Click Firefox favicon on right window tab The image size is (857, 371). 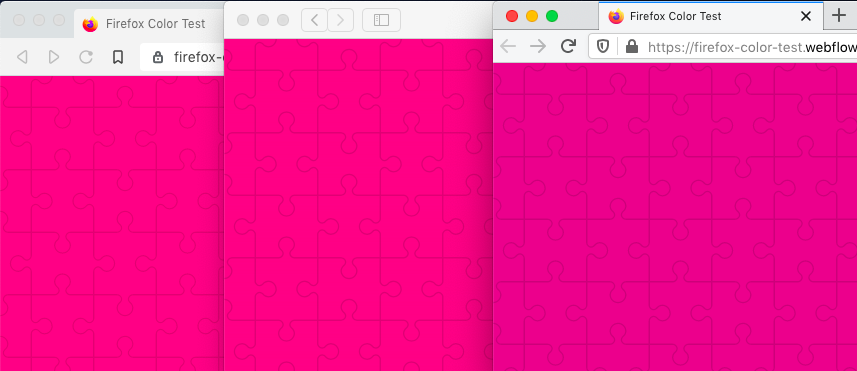(x=616, y=16)
